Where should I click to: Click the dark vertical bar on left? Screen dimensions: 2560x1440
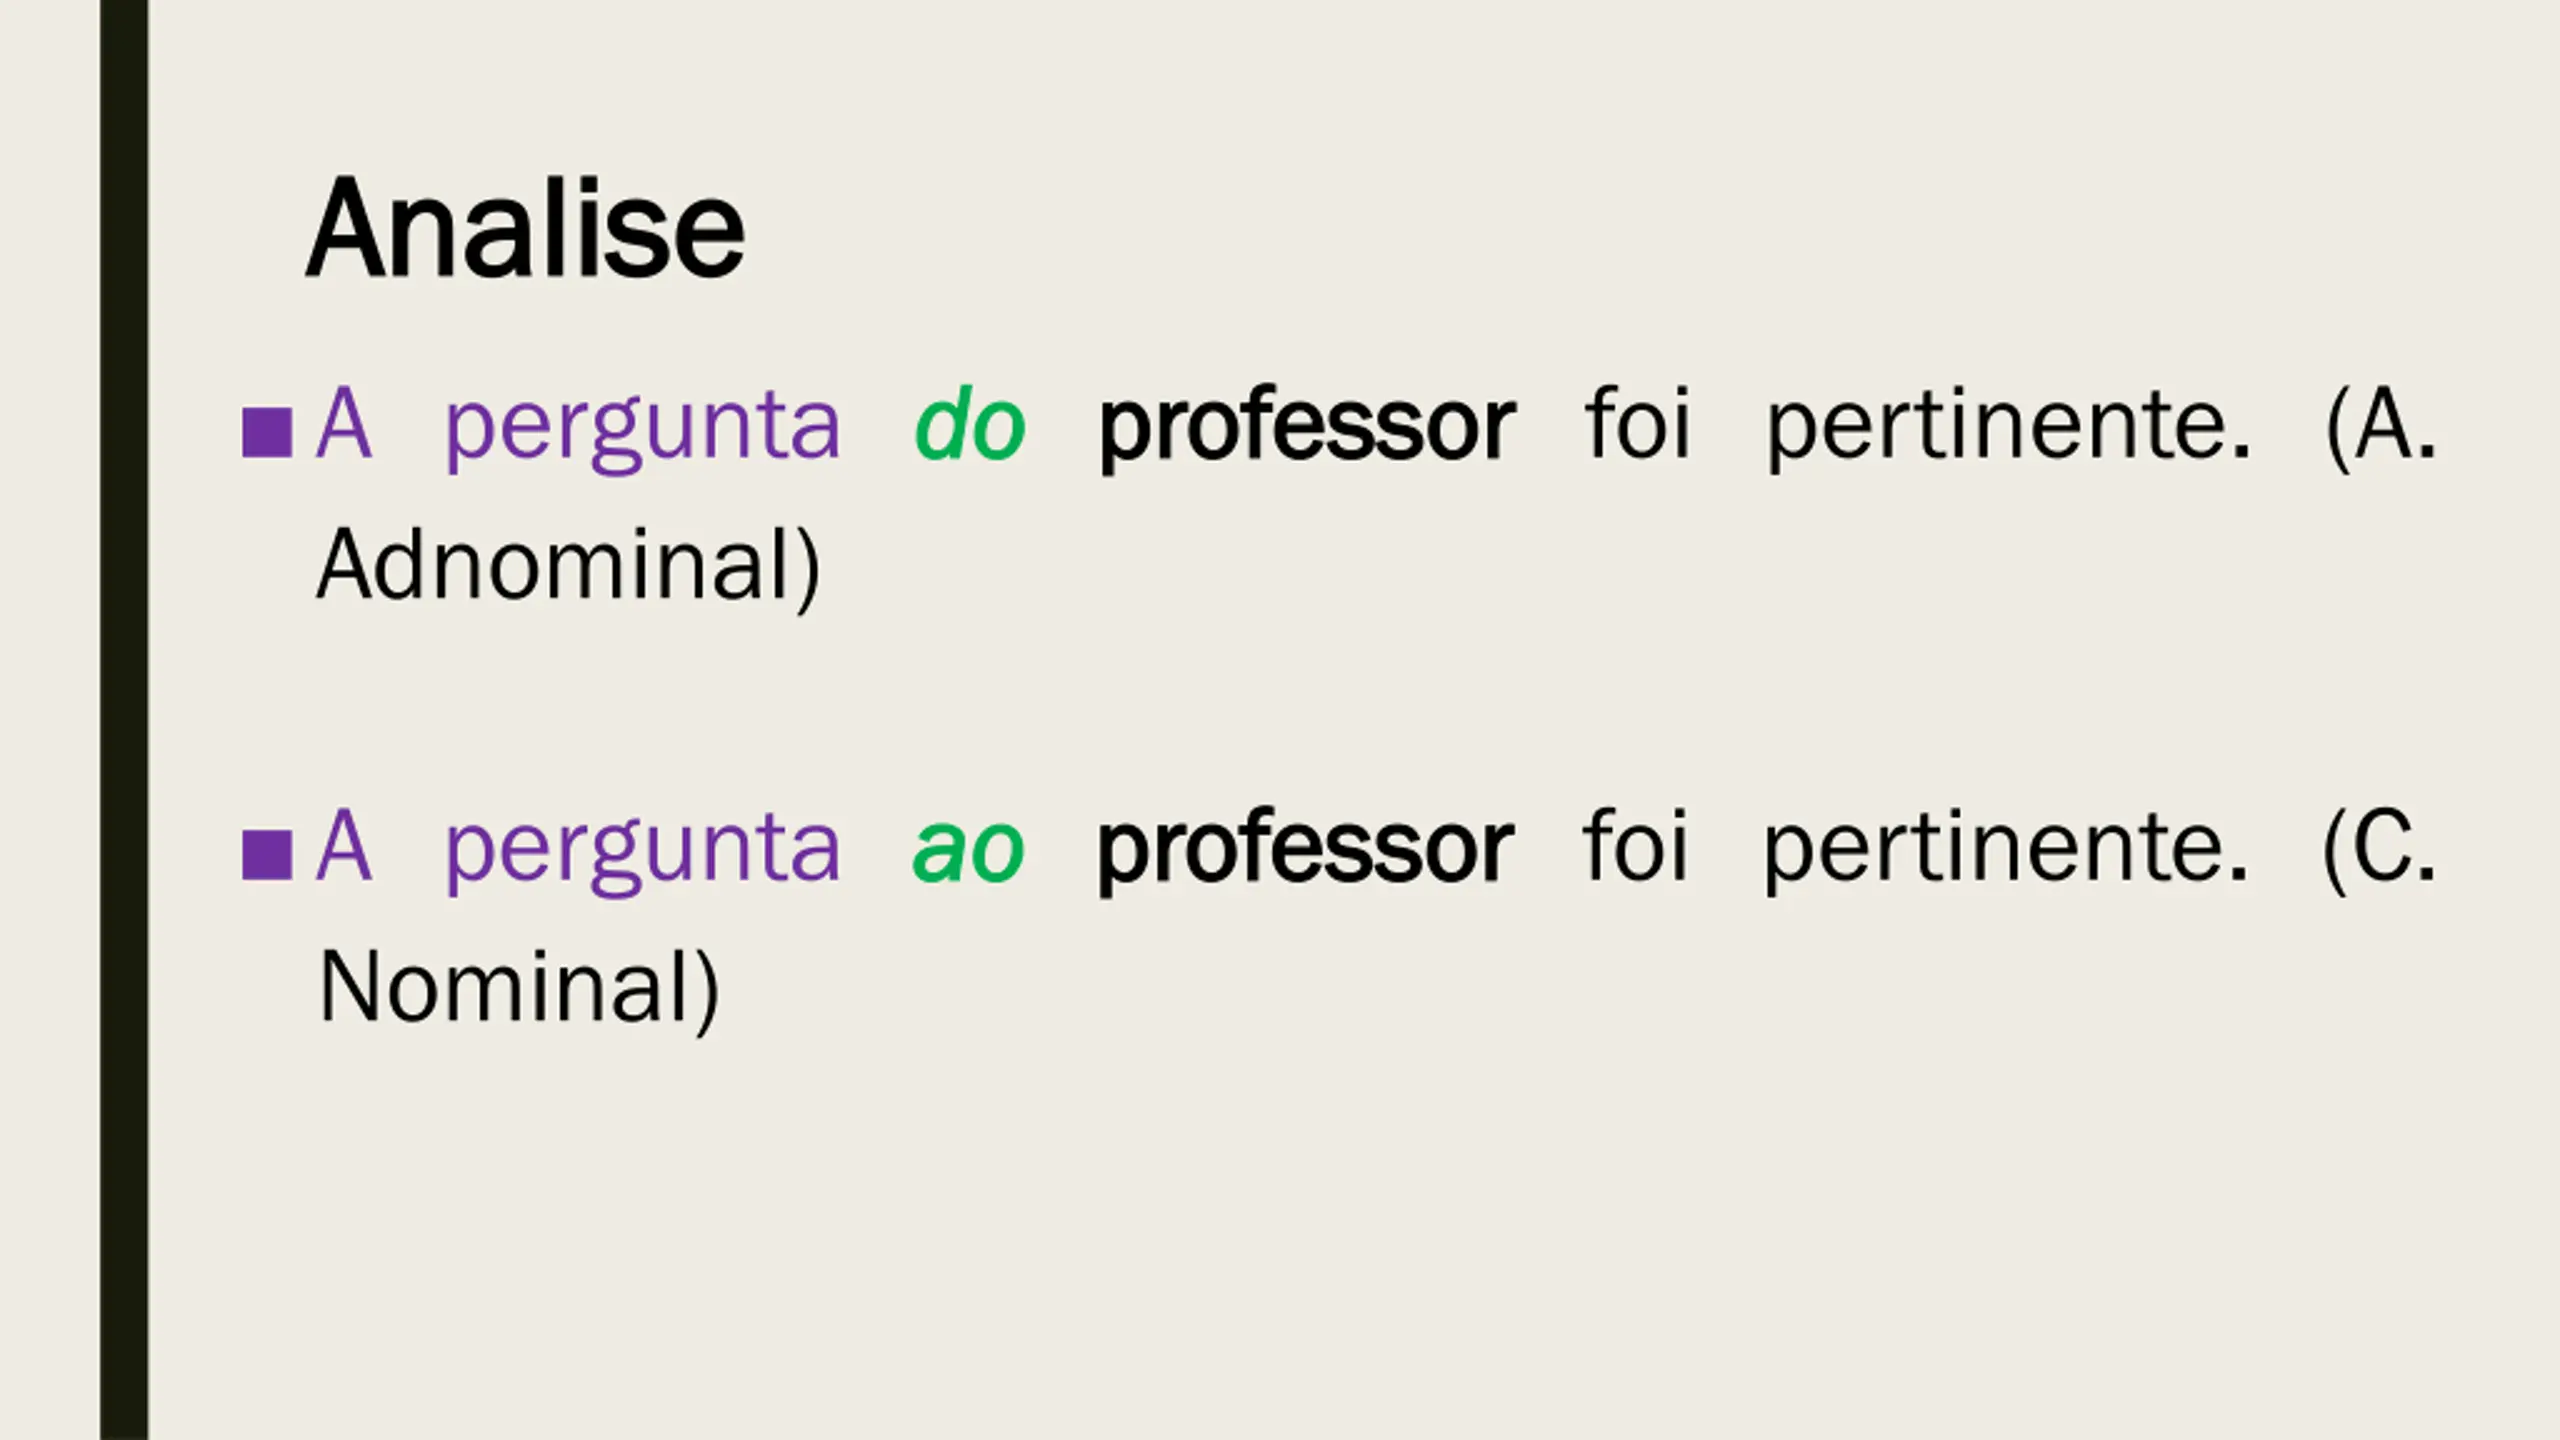coord(124,720)
